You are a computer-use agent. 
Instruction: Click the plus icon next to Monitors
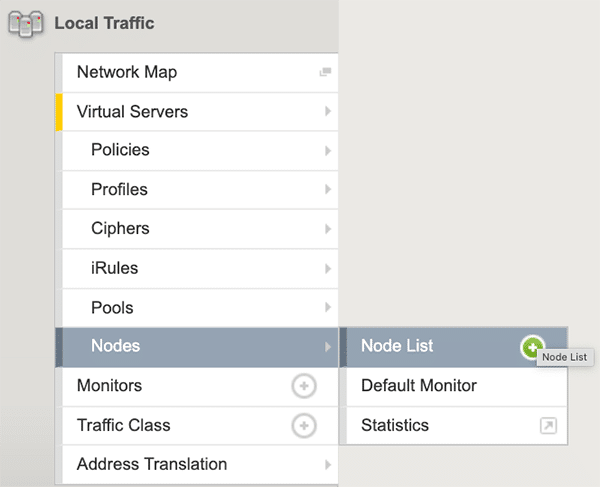pos(303,386)
